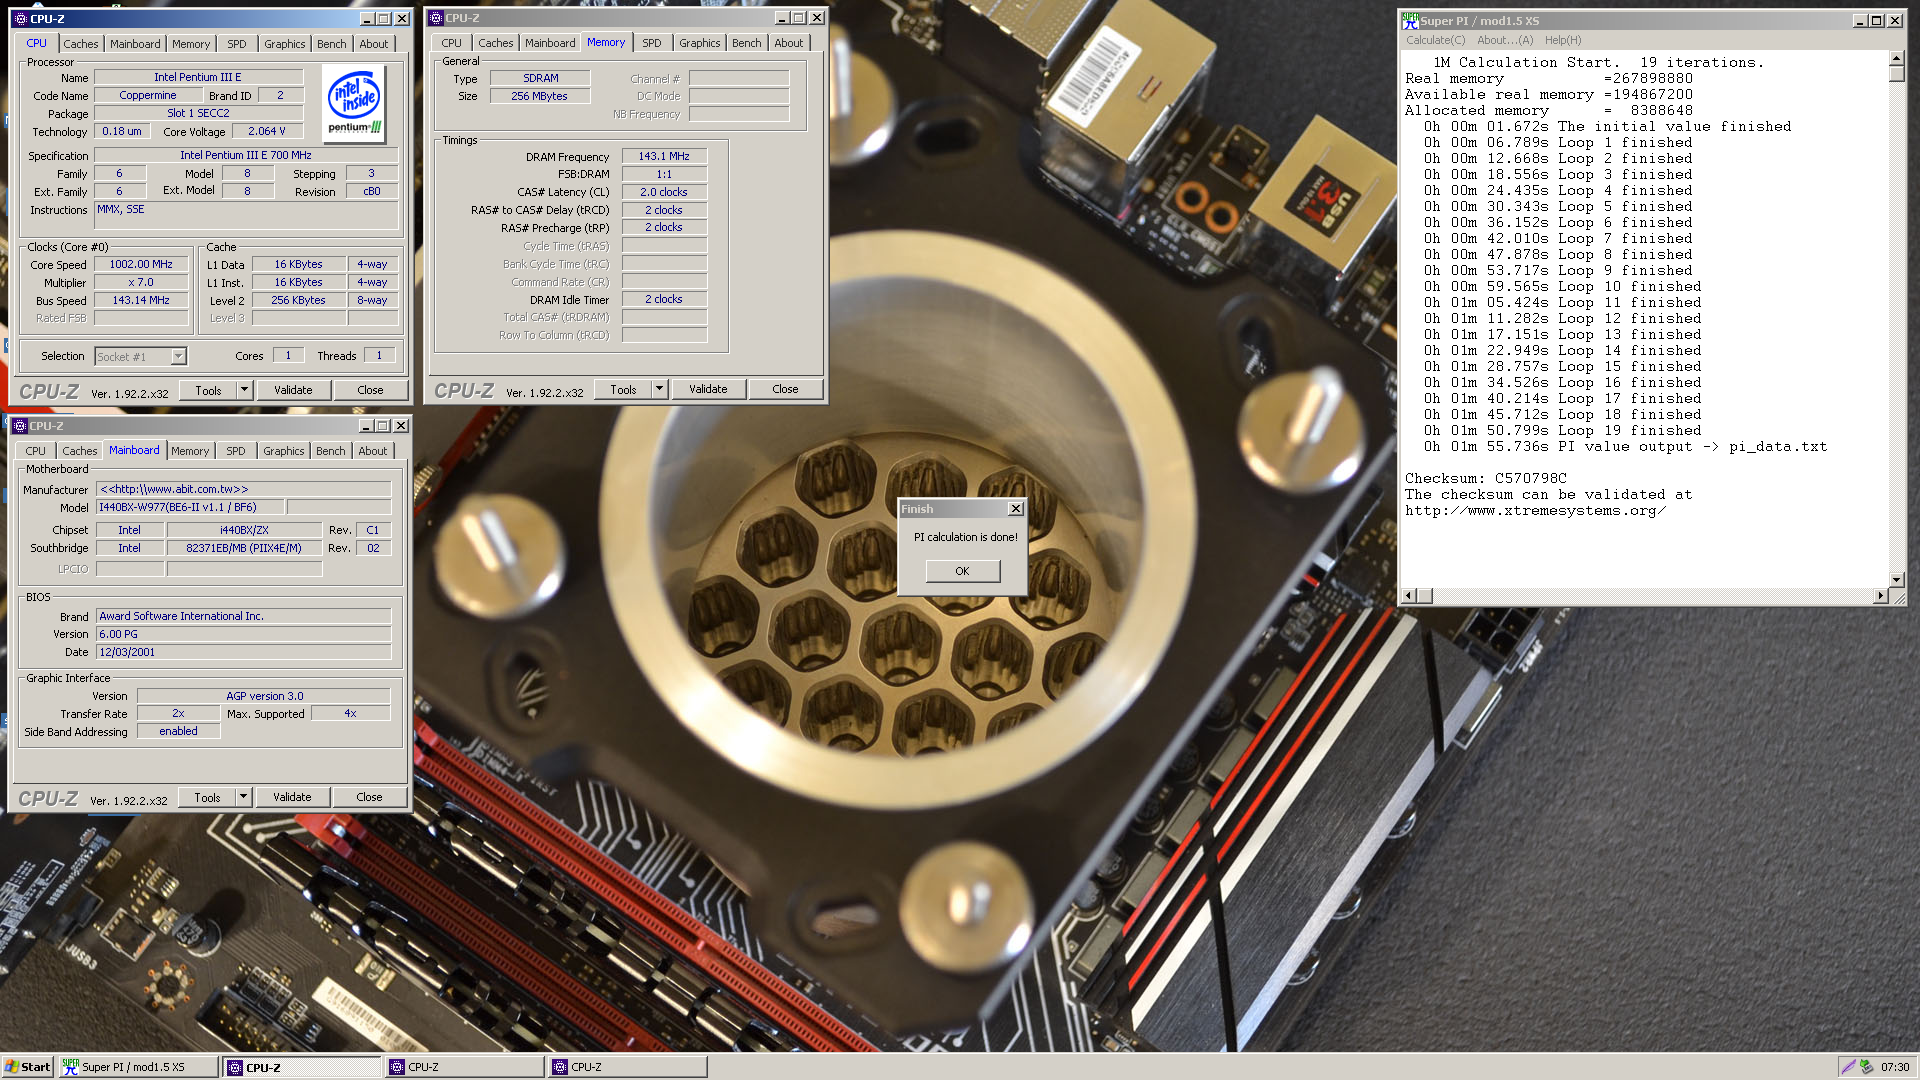This screenshot has width=1920, height=1080.
Task: Click the CAS# Latency 2.0 clocks value
Action: click(x=664, y=192)
